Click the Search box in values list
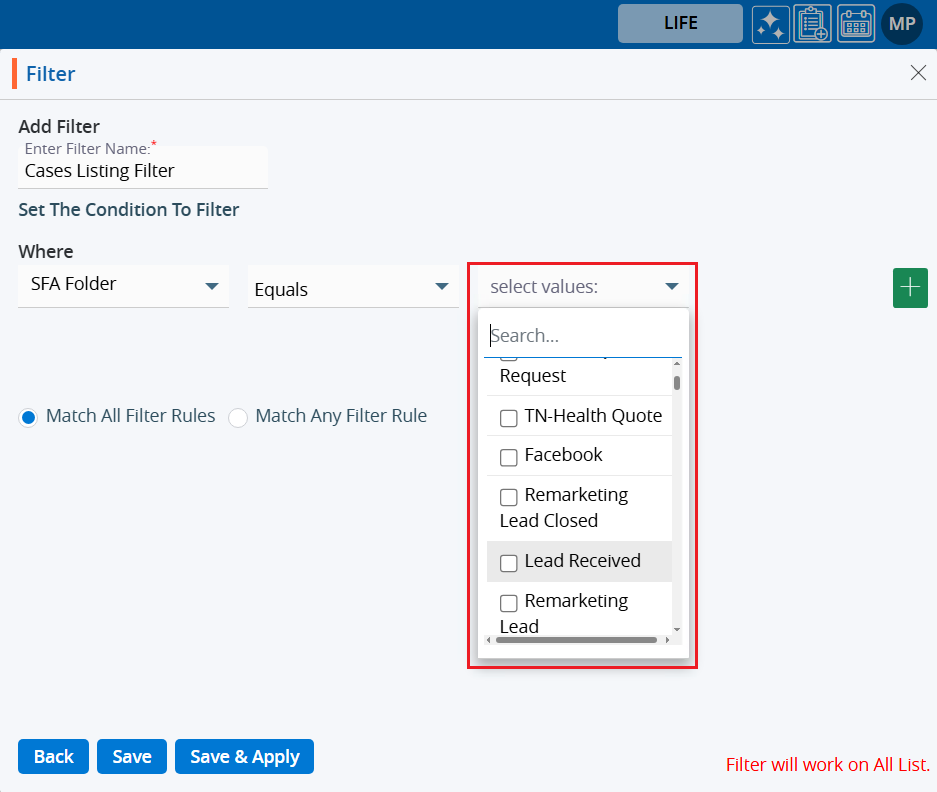937x792 pixels. 582,336
